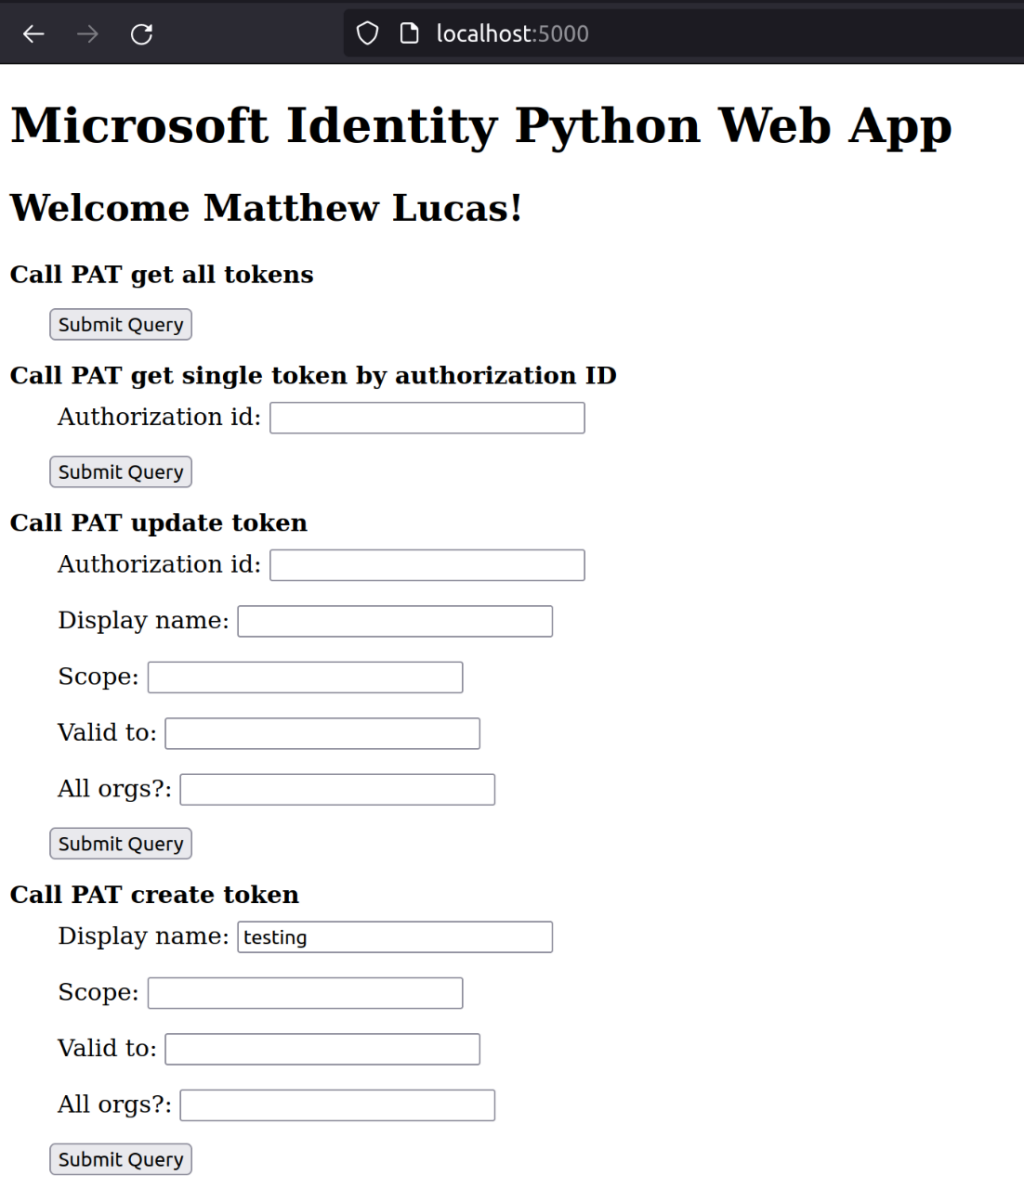
Task: Click the Welcome Matthew Lucas! greeting
Action: [x=266, y=208]
